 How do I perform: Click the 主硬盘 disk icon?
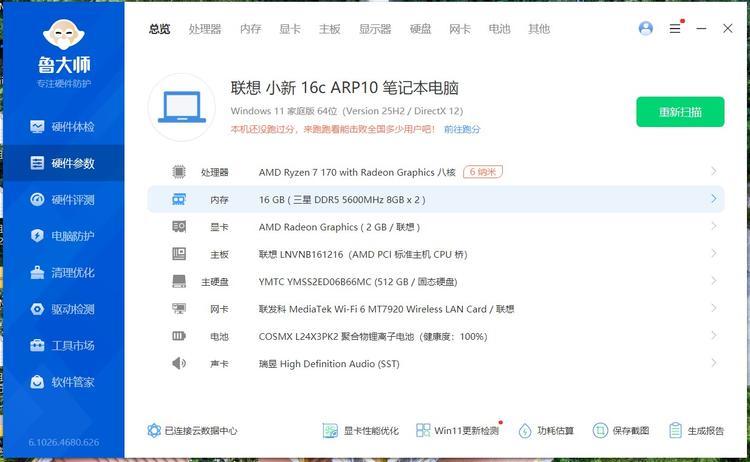(x=179, y=281)
